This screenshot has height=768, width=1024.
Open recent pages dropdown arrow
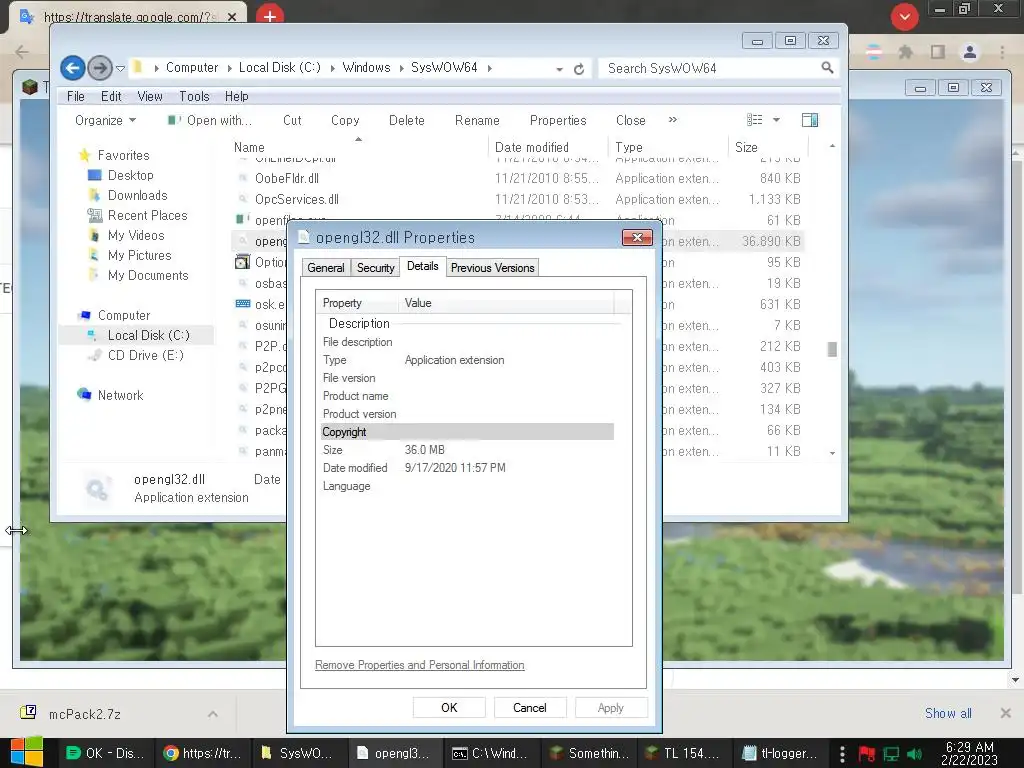pos(120,68)
